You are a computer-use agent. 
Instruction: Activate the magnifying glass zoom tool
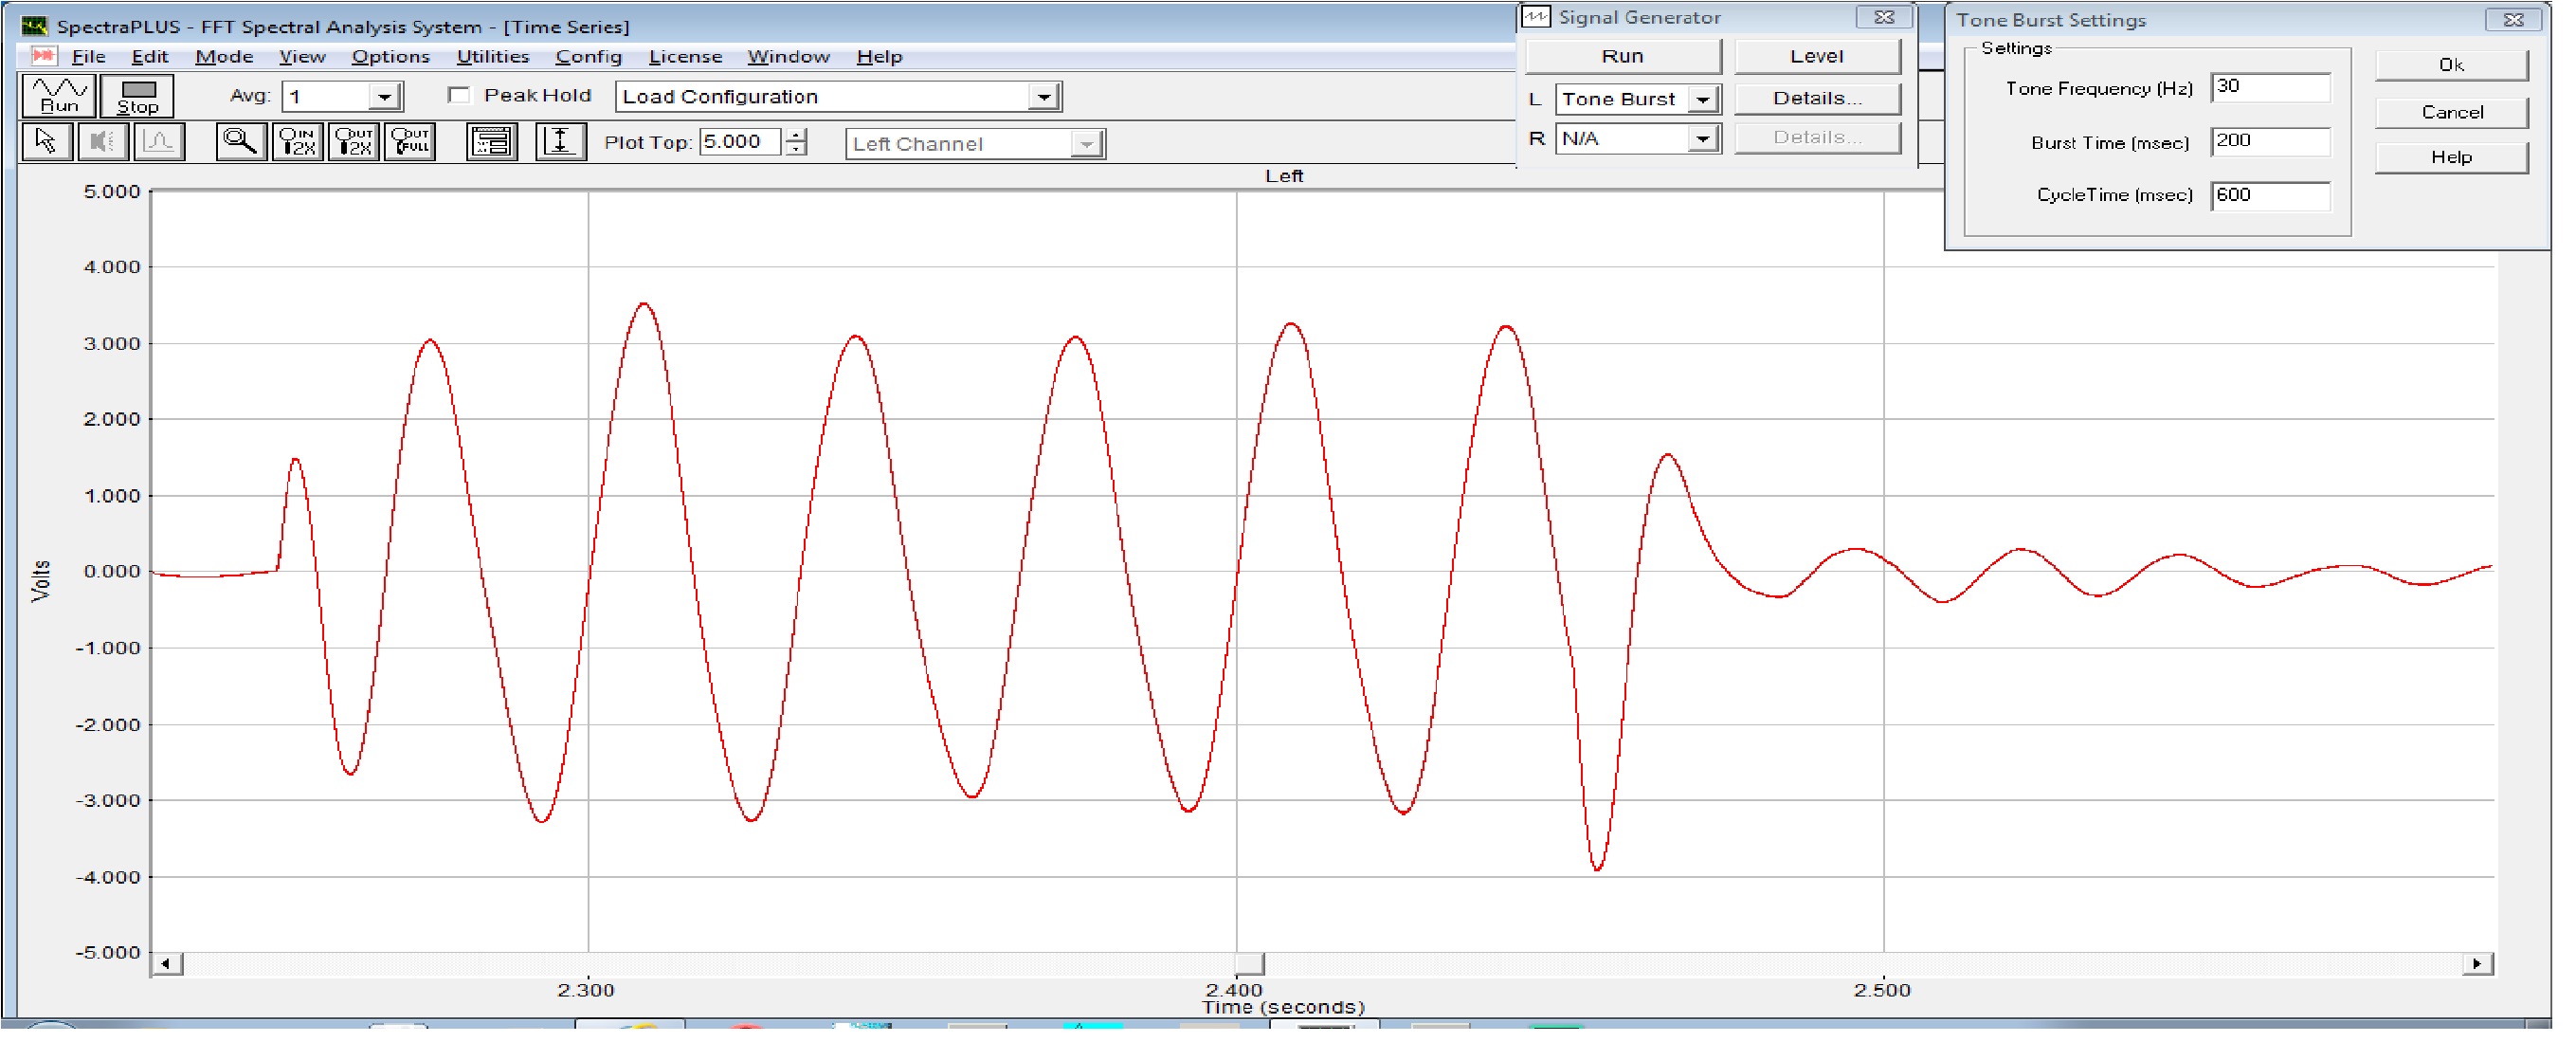241,142
